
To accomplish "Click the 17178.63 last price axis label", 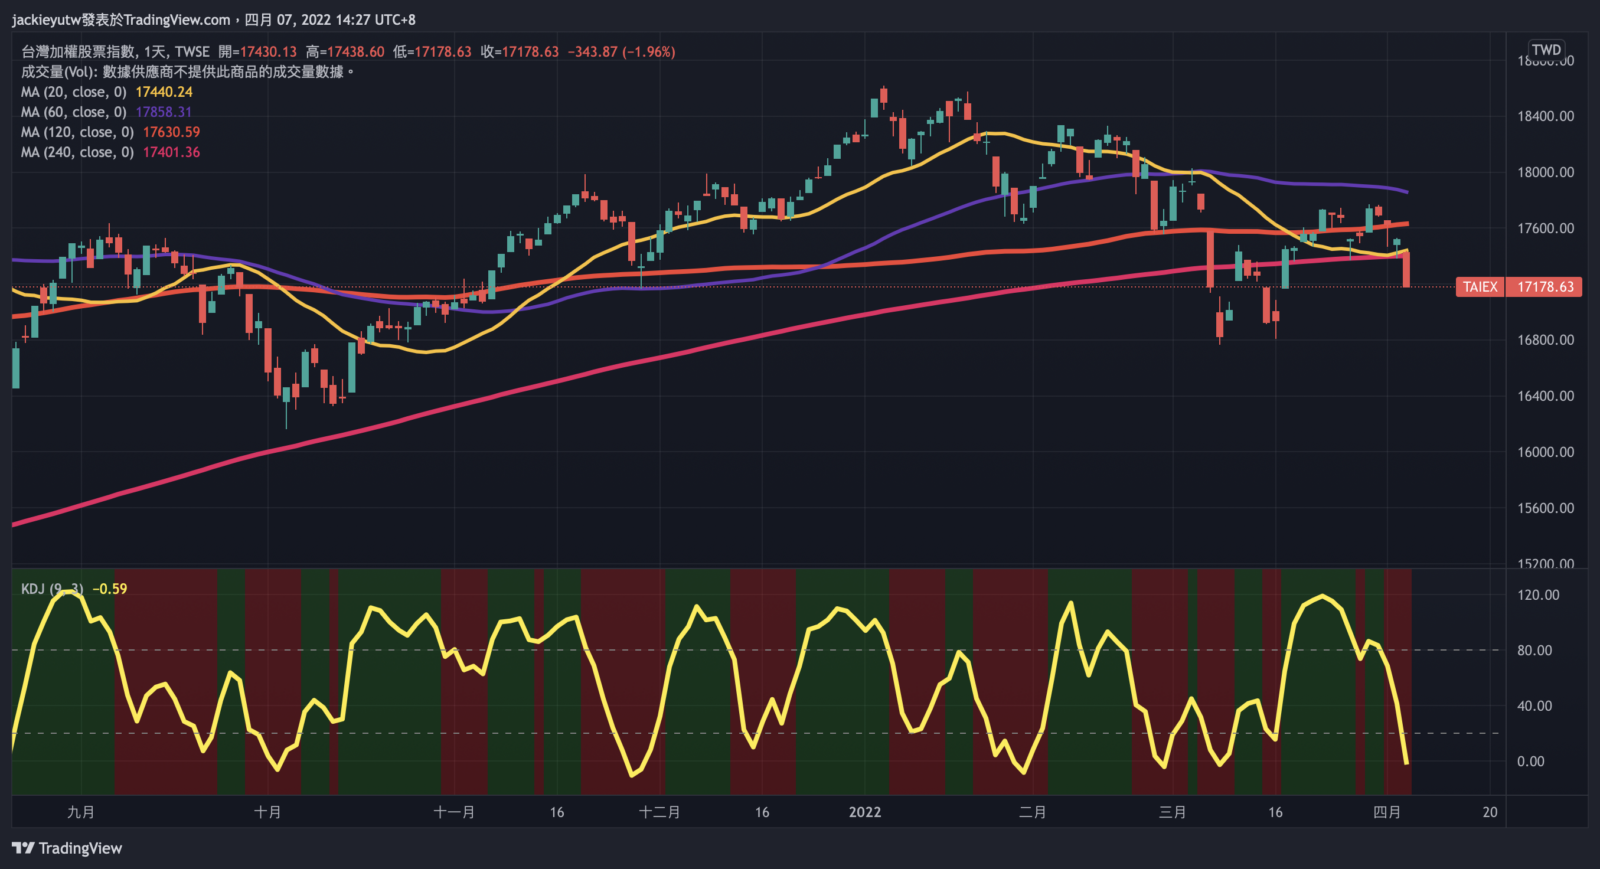I will click(1545, 287).
